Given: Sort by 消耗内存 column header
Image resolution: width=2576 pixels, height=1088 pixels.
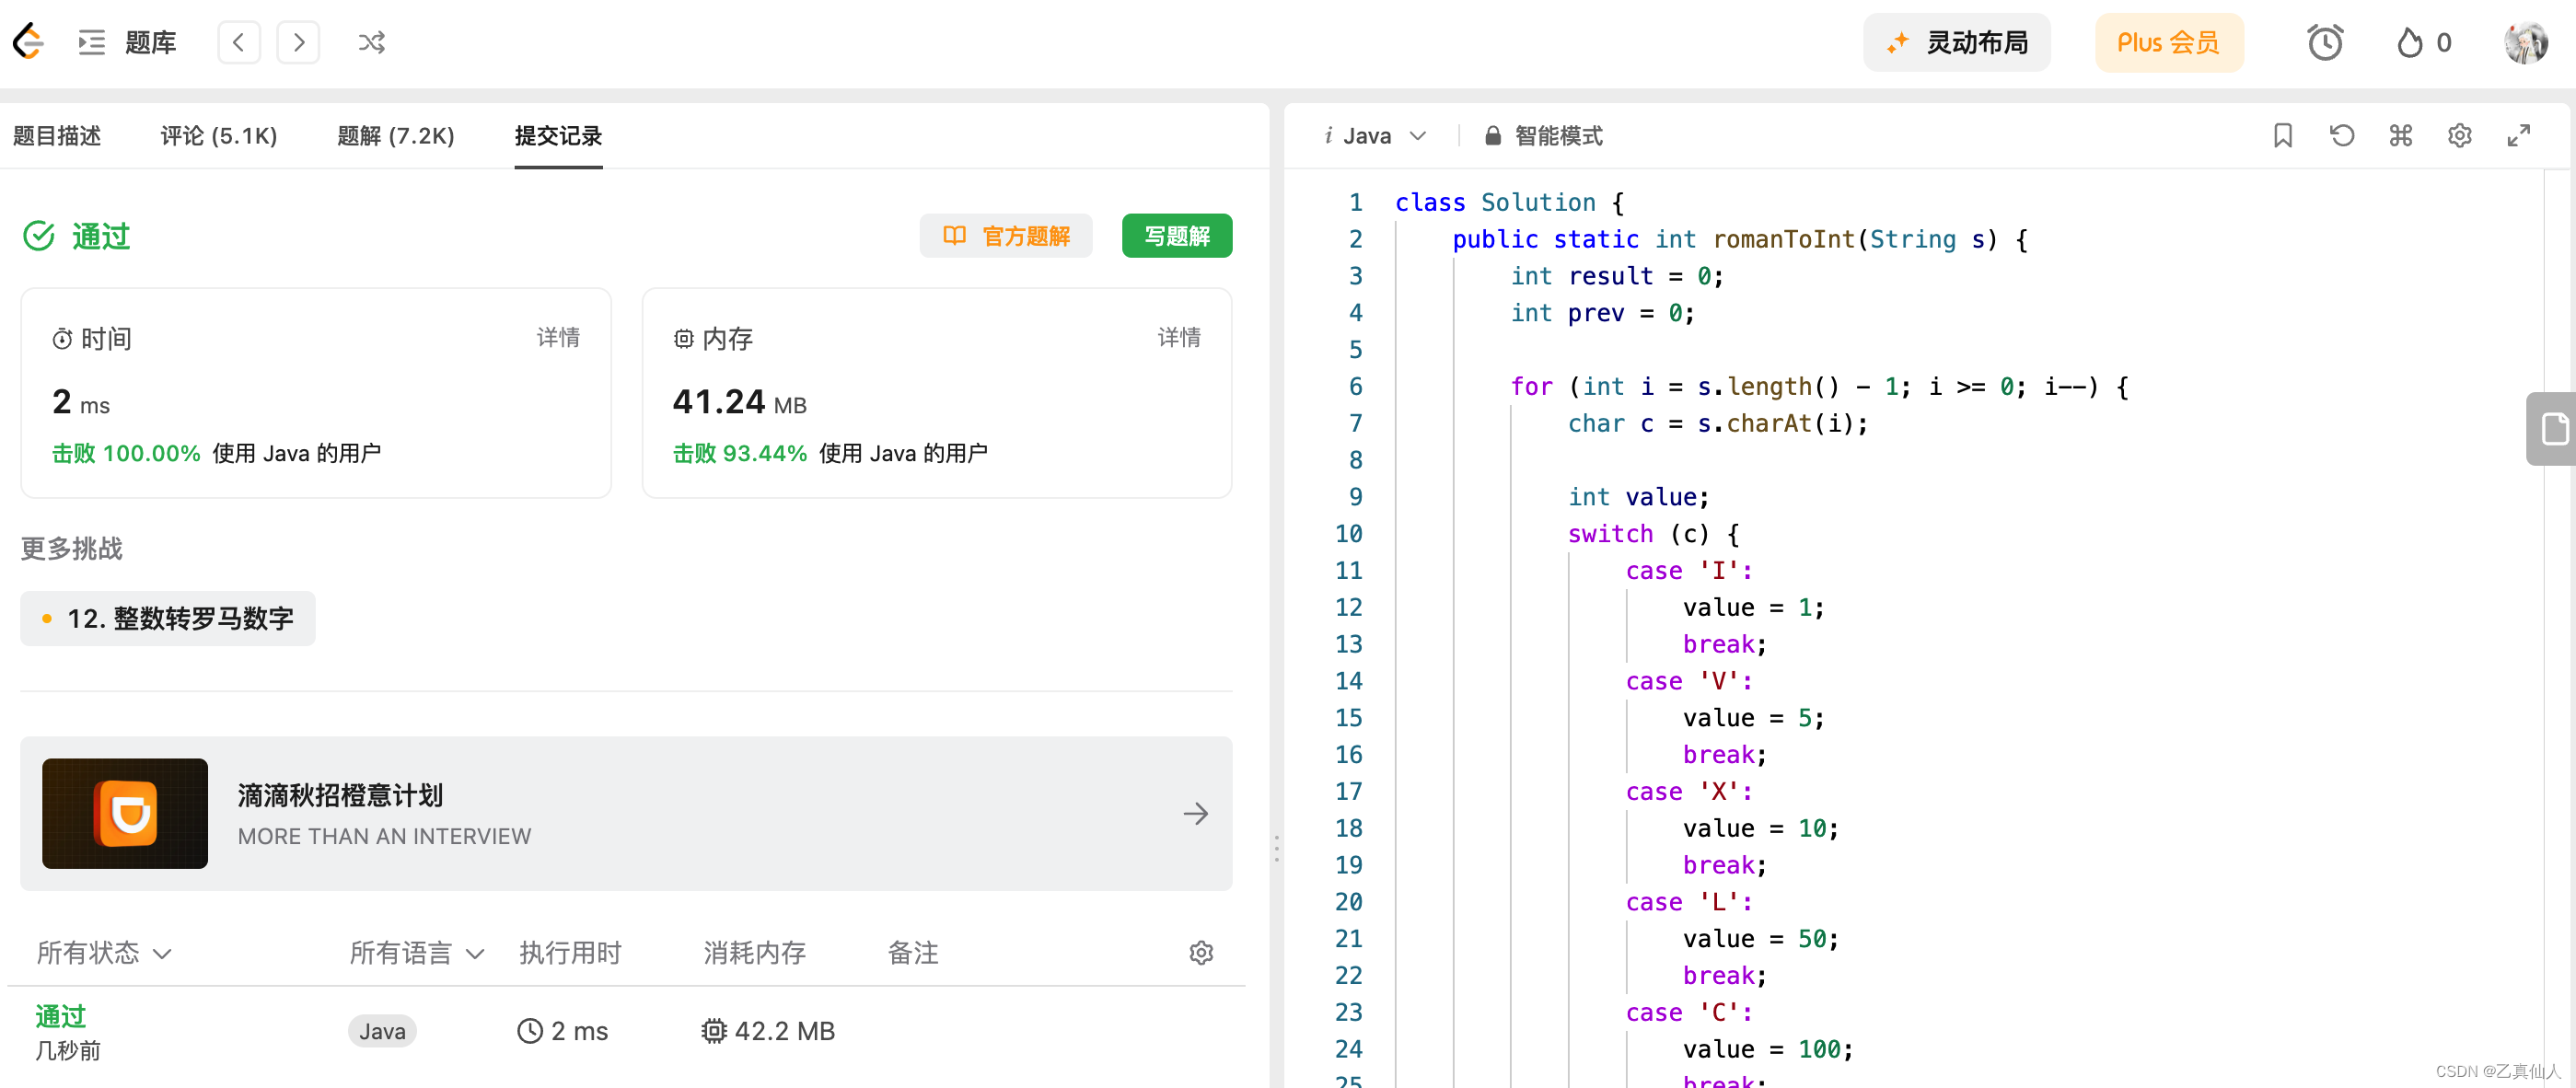Looking at the screenshot, I should 754,952.
